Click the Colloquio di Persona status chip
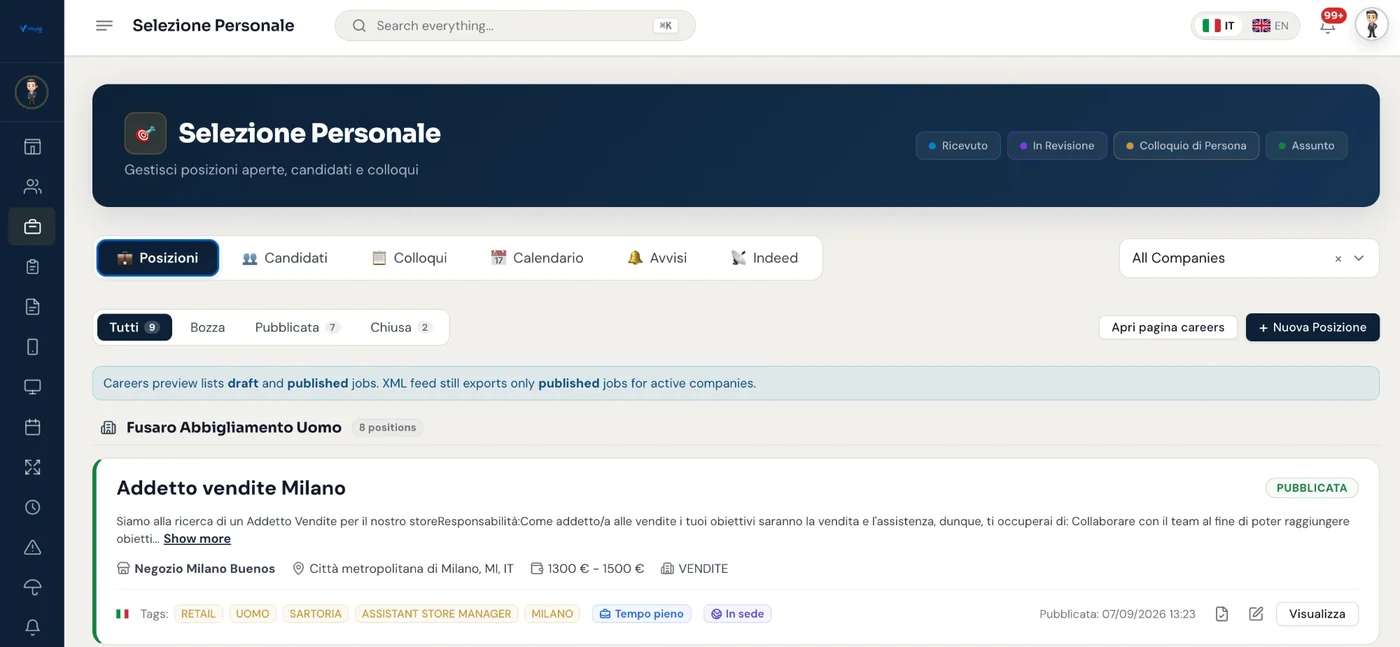 tap(1186, 146)
